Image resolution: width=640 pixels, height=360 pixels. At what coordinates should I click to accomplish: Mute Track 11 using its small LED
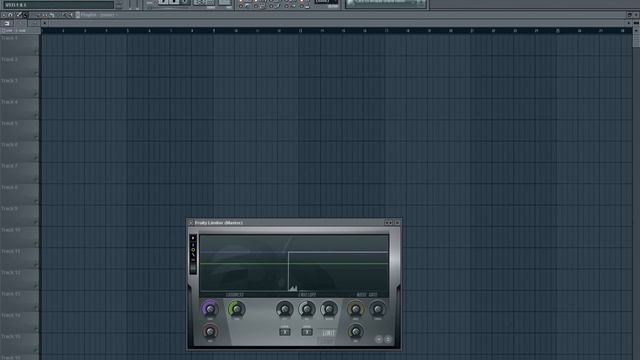click(36, 266)
